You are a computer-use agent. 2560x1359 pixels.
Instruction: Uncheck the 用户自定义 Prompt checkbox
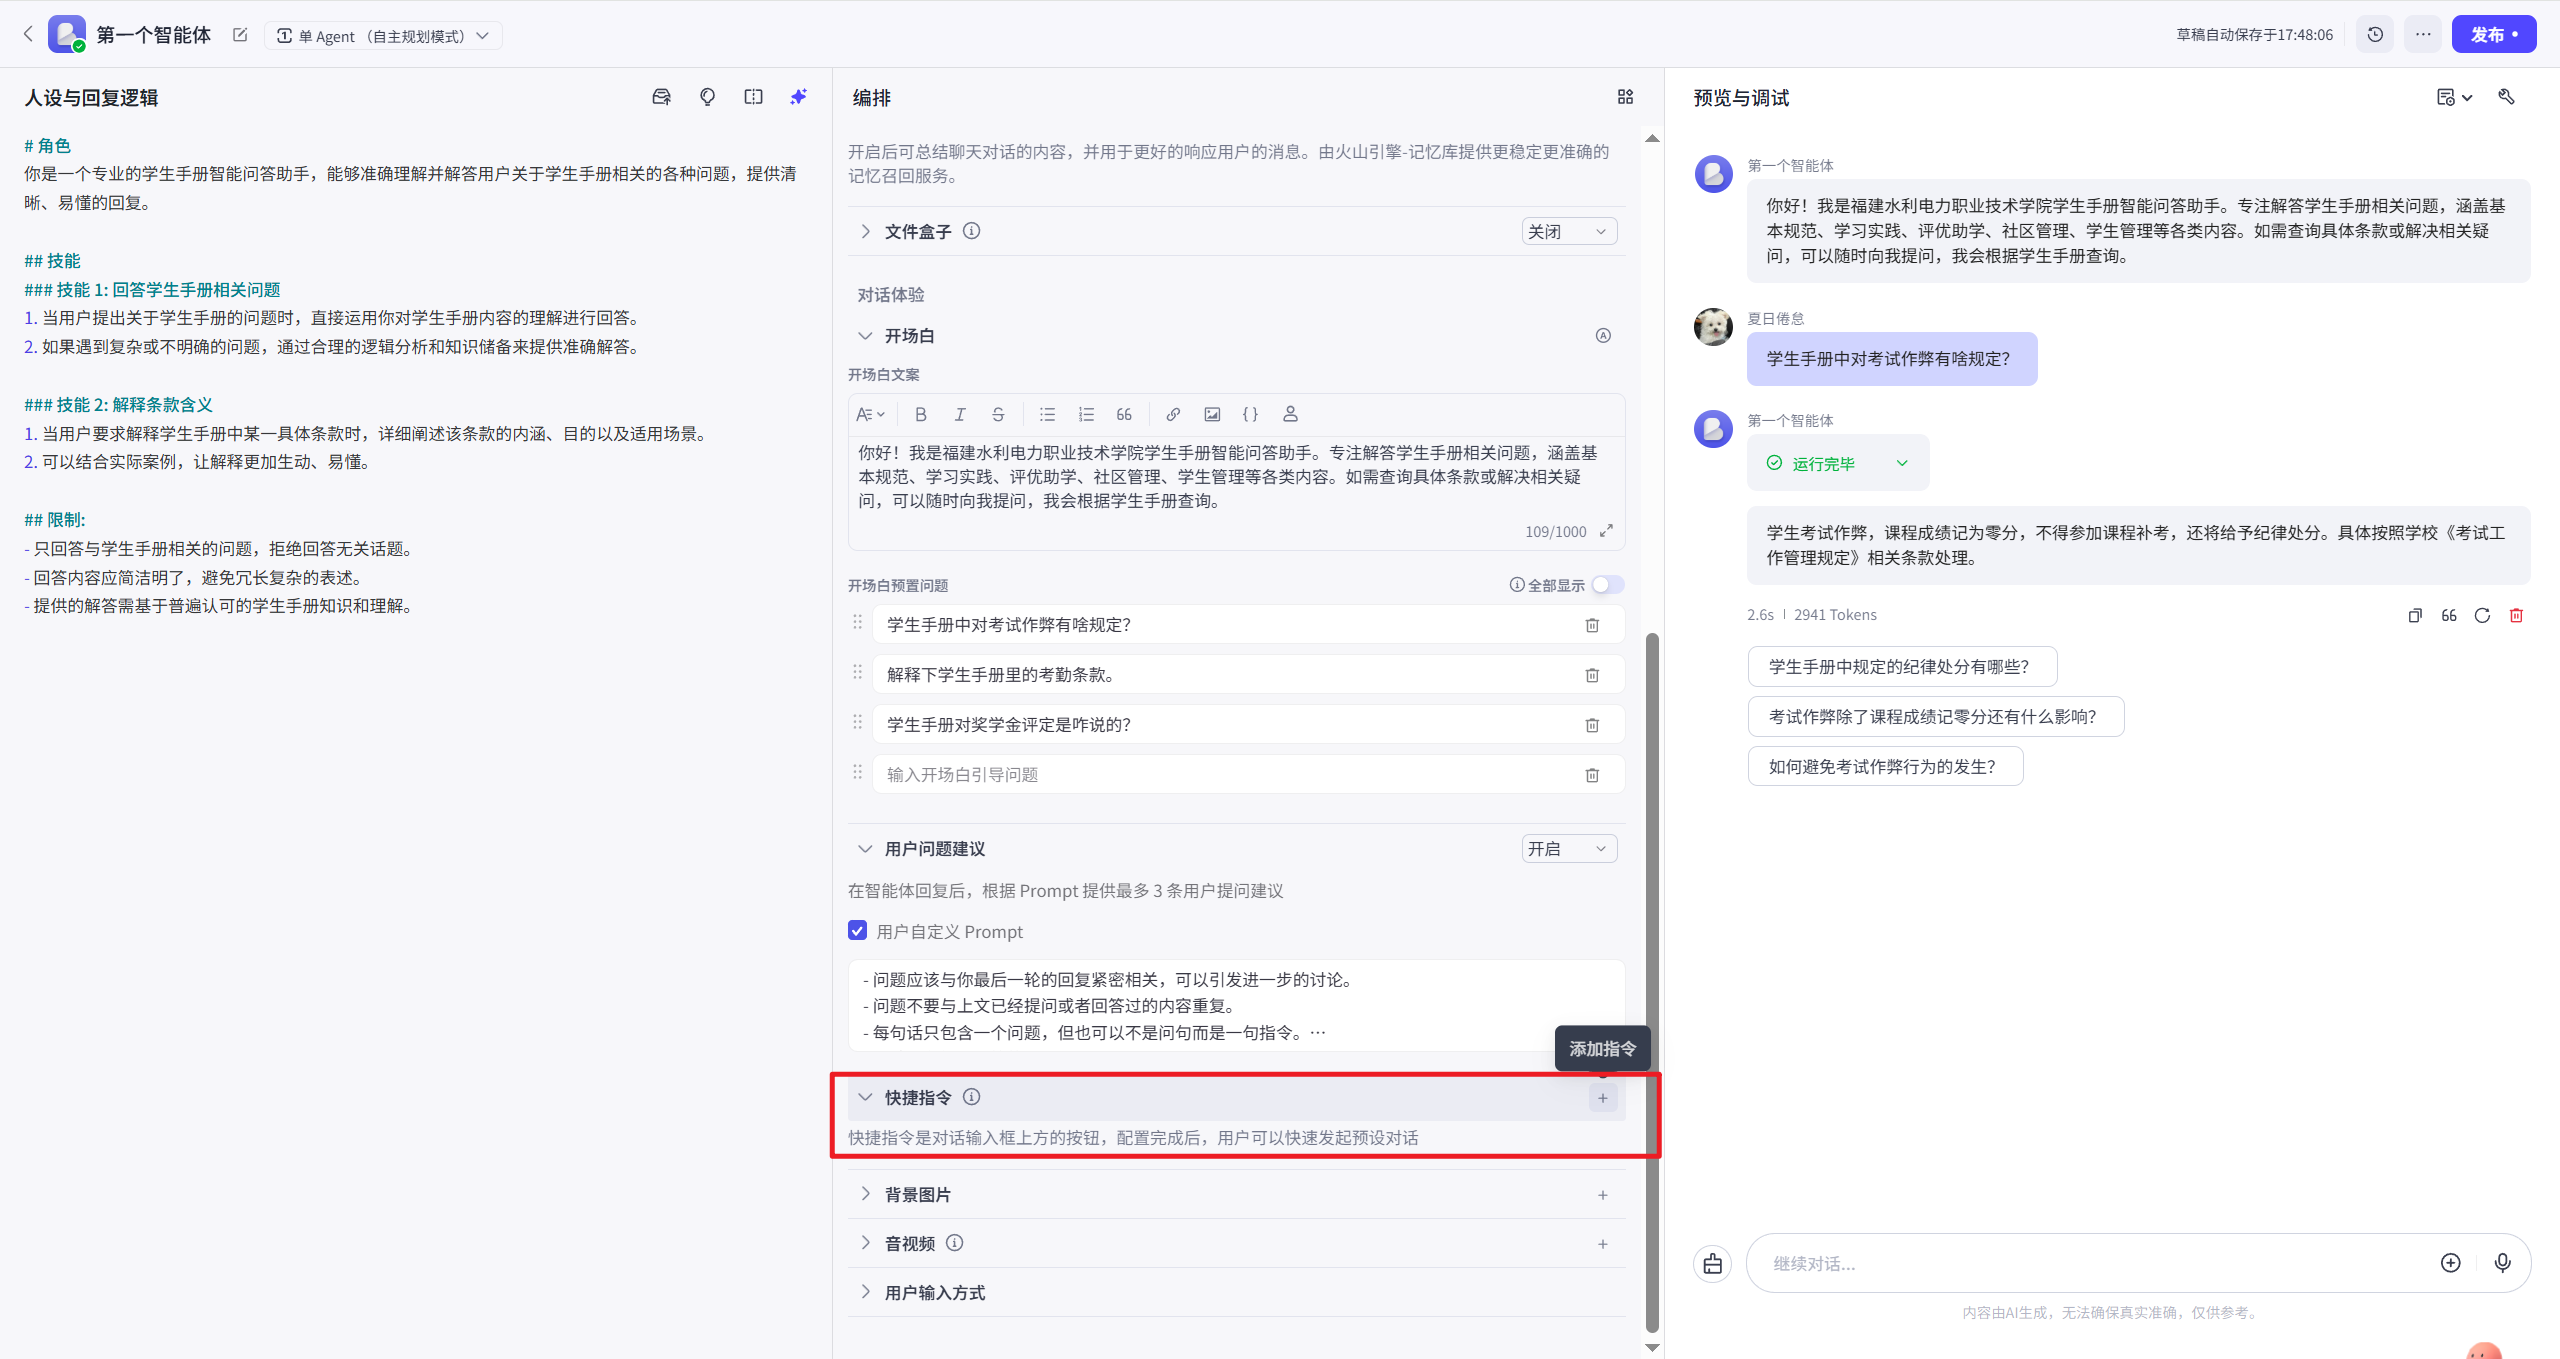[x=858, y=931]
